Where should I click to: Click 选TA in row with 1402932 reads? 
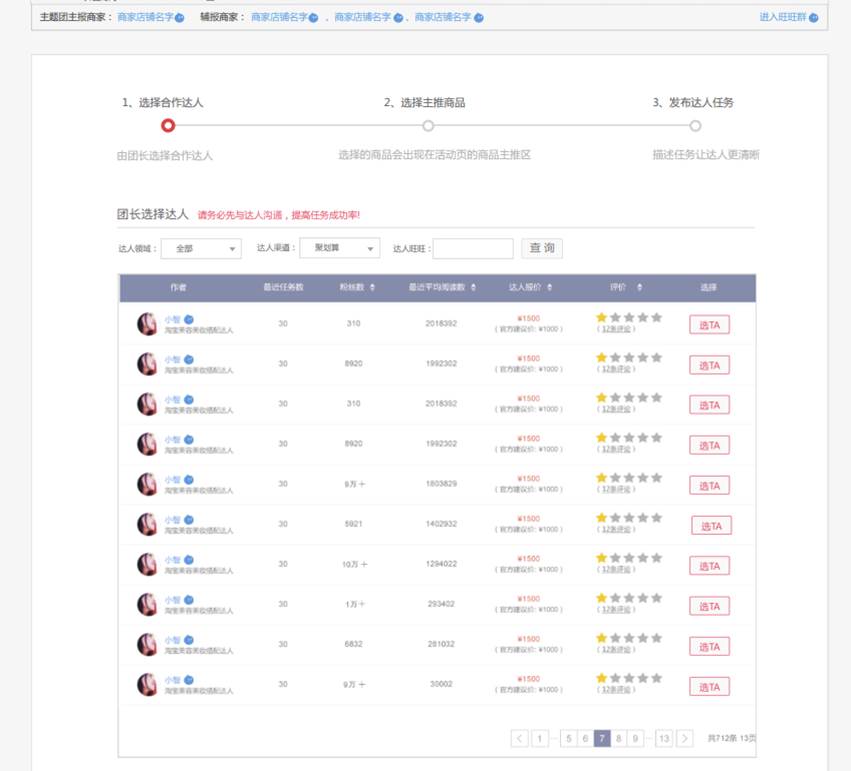[712, 526]
